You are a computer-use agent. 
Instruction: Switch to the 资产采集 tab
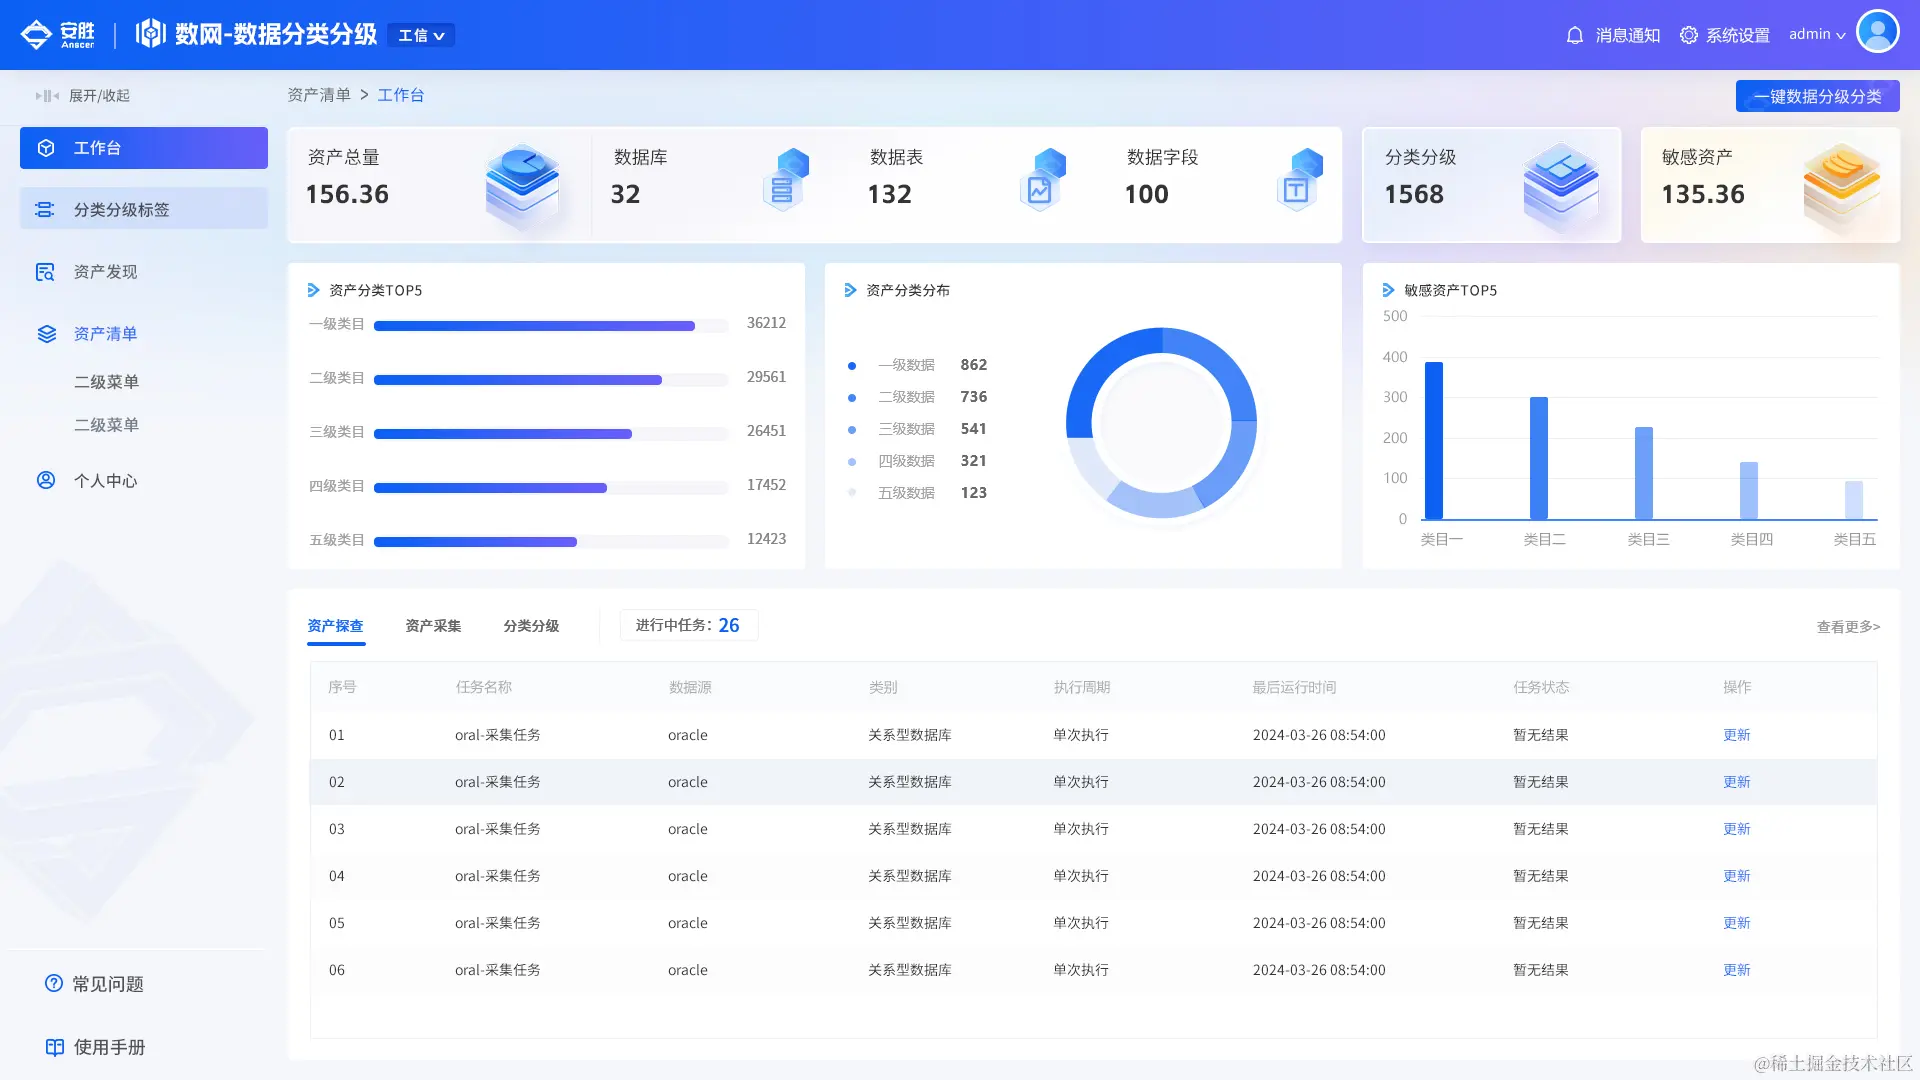click(433, 626)
